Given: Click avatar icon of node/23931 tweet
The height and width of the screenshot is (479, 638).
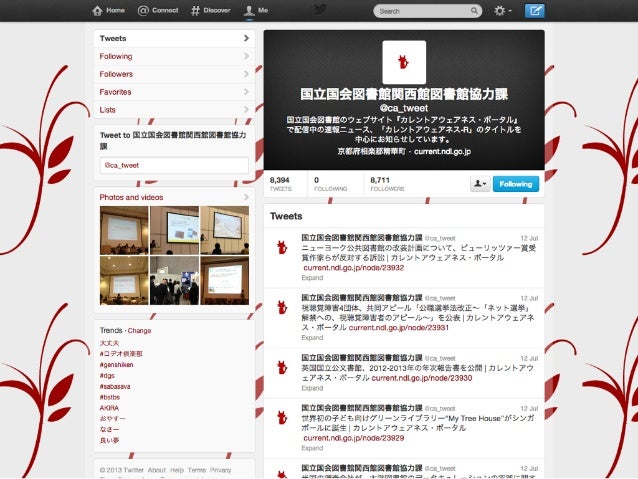Looking at the screenshot, I should (282, 307).
